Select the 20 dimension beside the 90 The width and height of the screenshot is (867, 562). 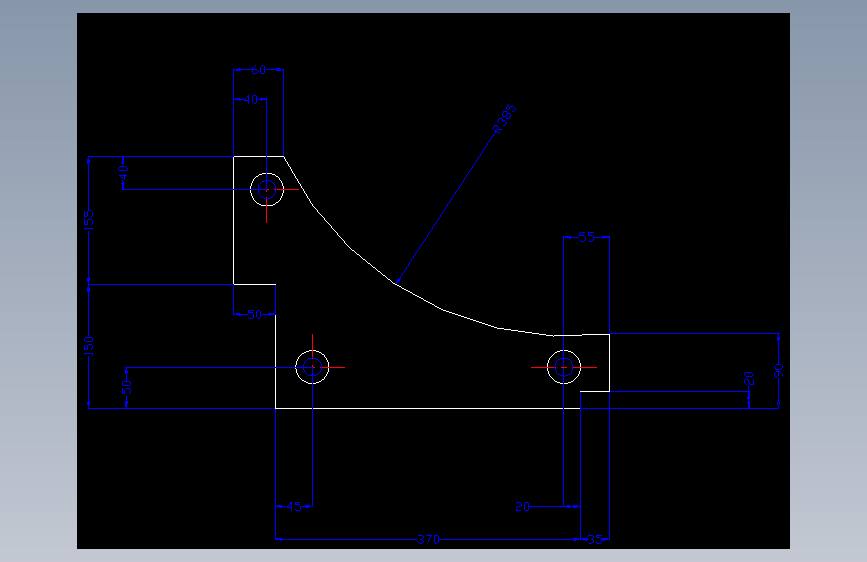point(749,378)
